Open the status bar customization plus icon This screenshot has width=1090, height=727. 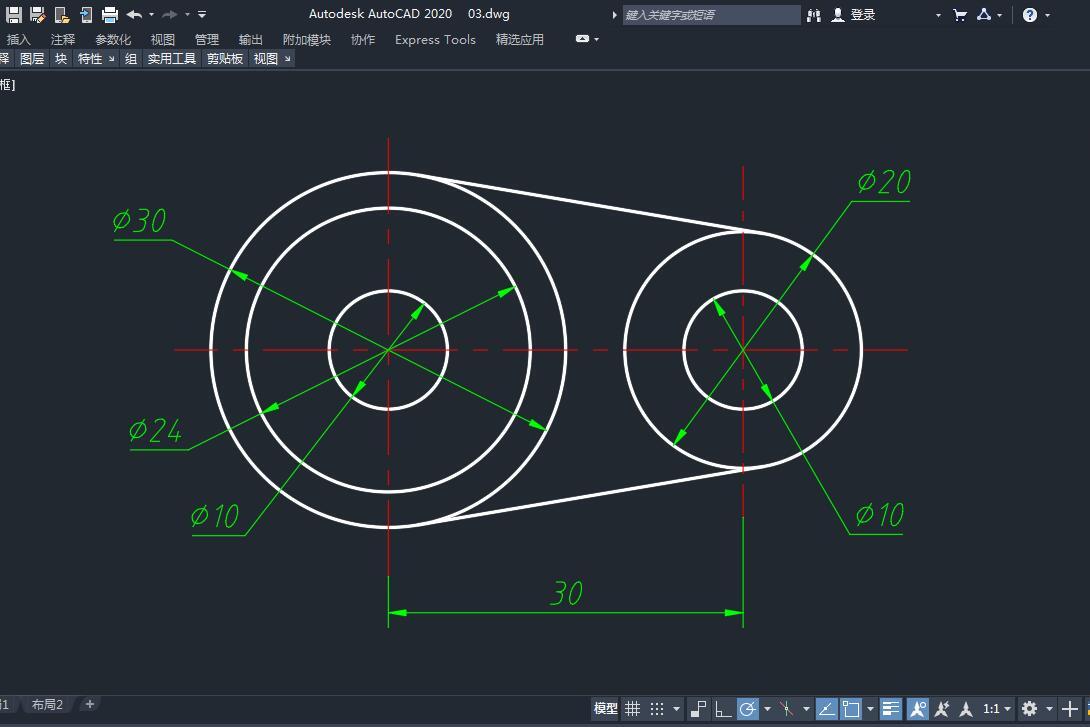[1070, 709]
